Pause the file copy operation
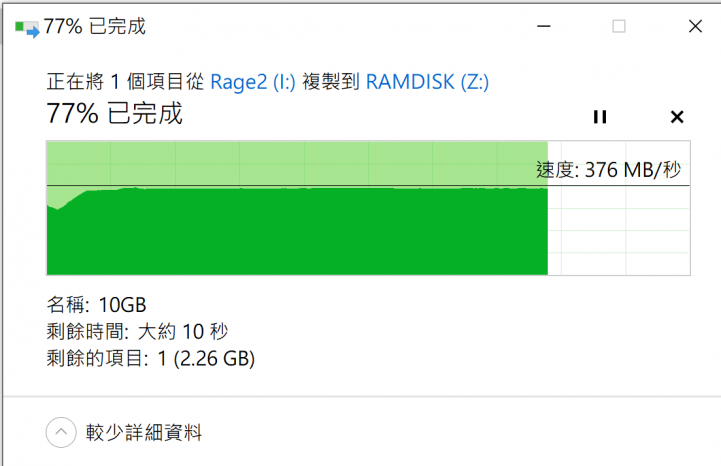This screenshot has width=721, height=466. point(600,117)
